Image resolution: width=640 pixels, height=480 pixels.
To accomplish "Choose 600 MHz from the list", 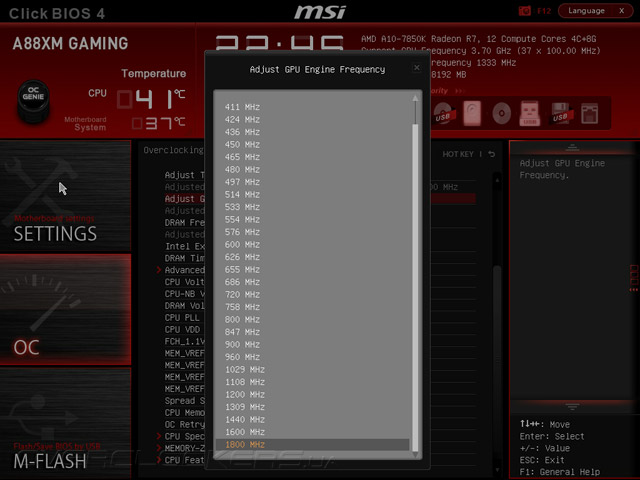I will pos(312,244).
